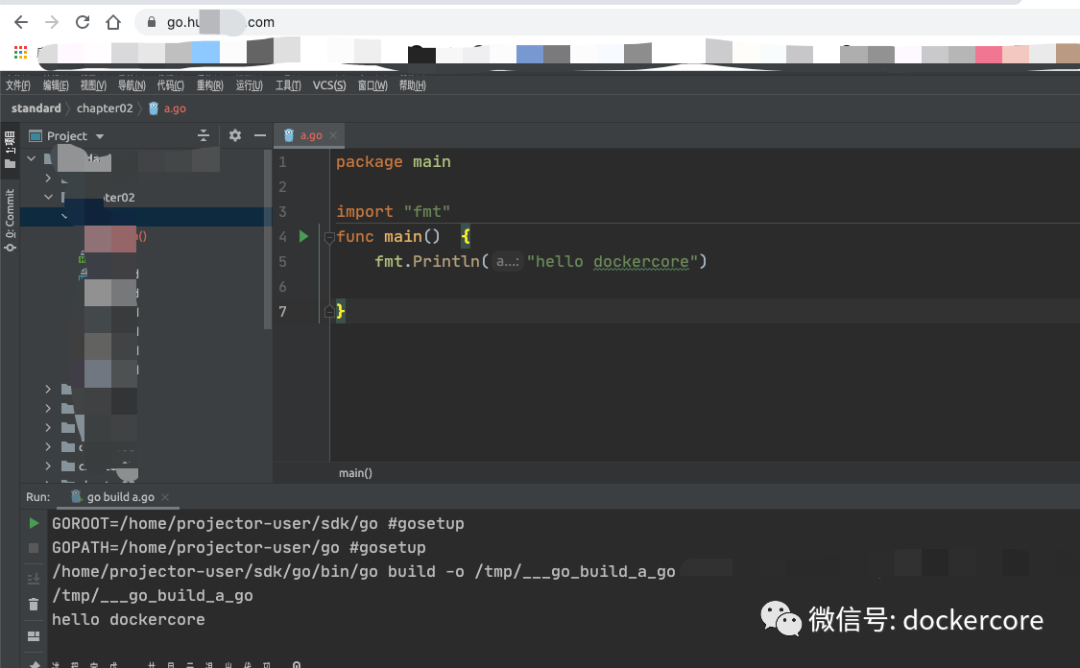Close the a.go editor tab
Screen dimensions: 1080x668
point(333,135)
